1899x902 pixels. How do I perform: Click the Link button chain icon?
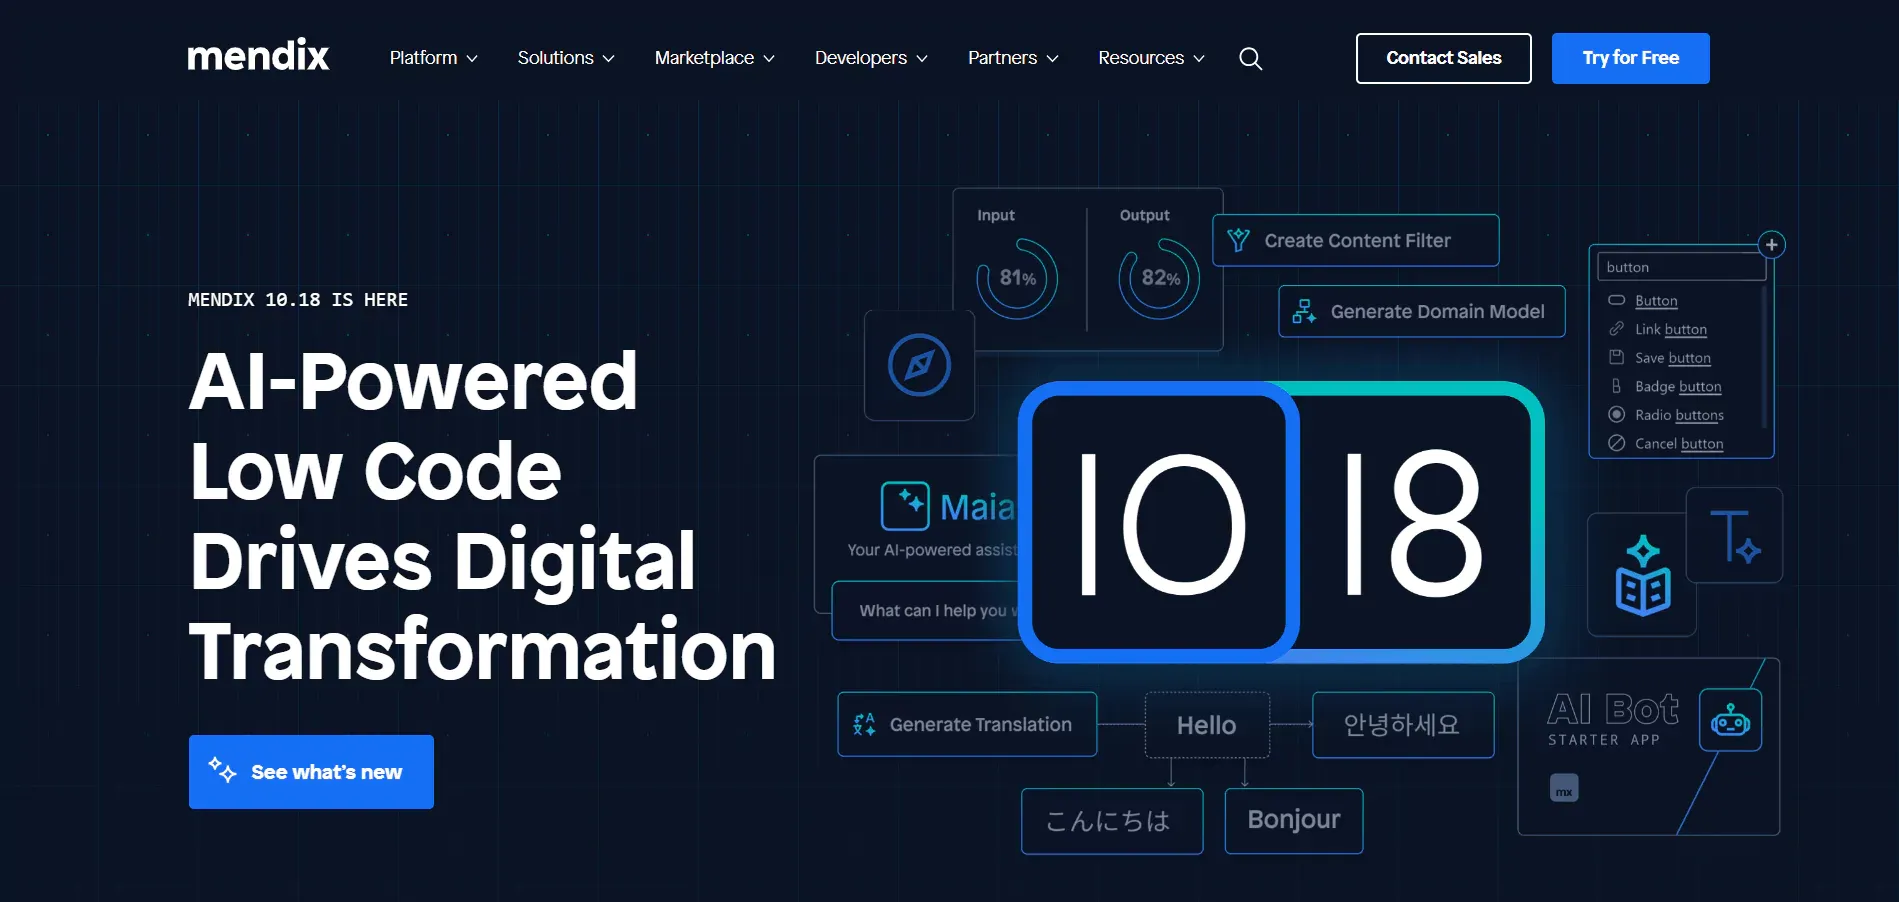1616,329
